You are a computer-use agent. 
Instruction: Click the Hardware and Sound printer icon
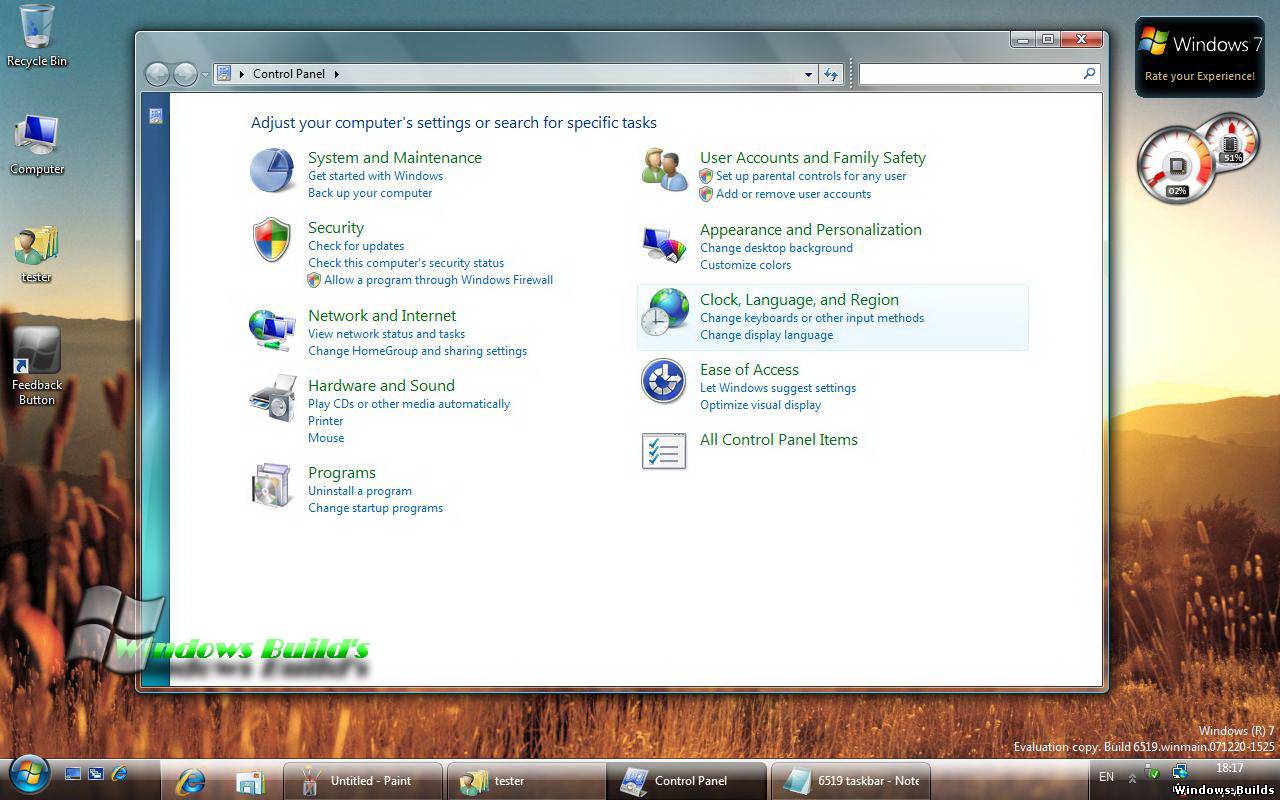[x=272, y=398]
